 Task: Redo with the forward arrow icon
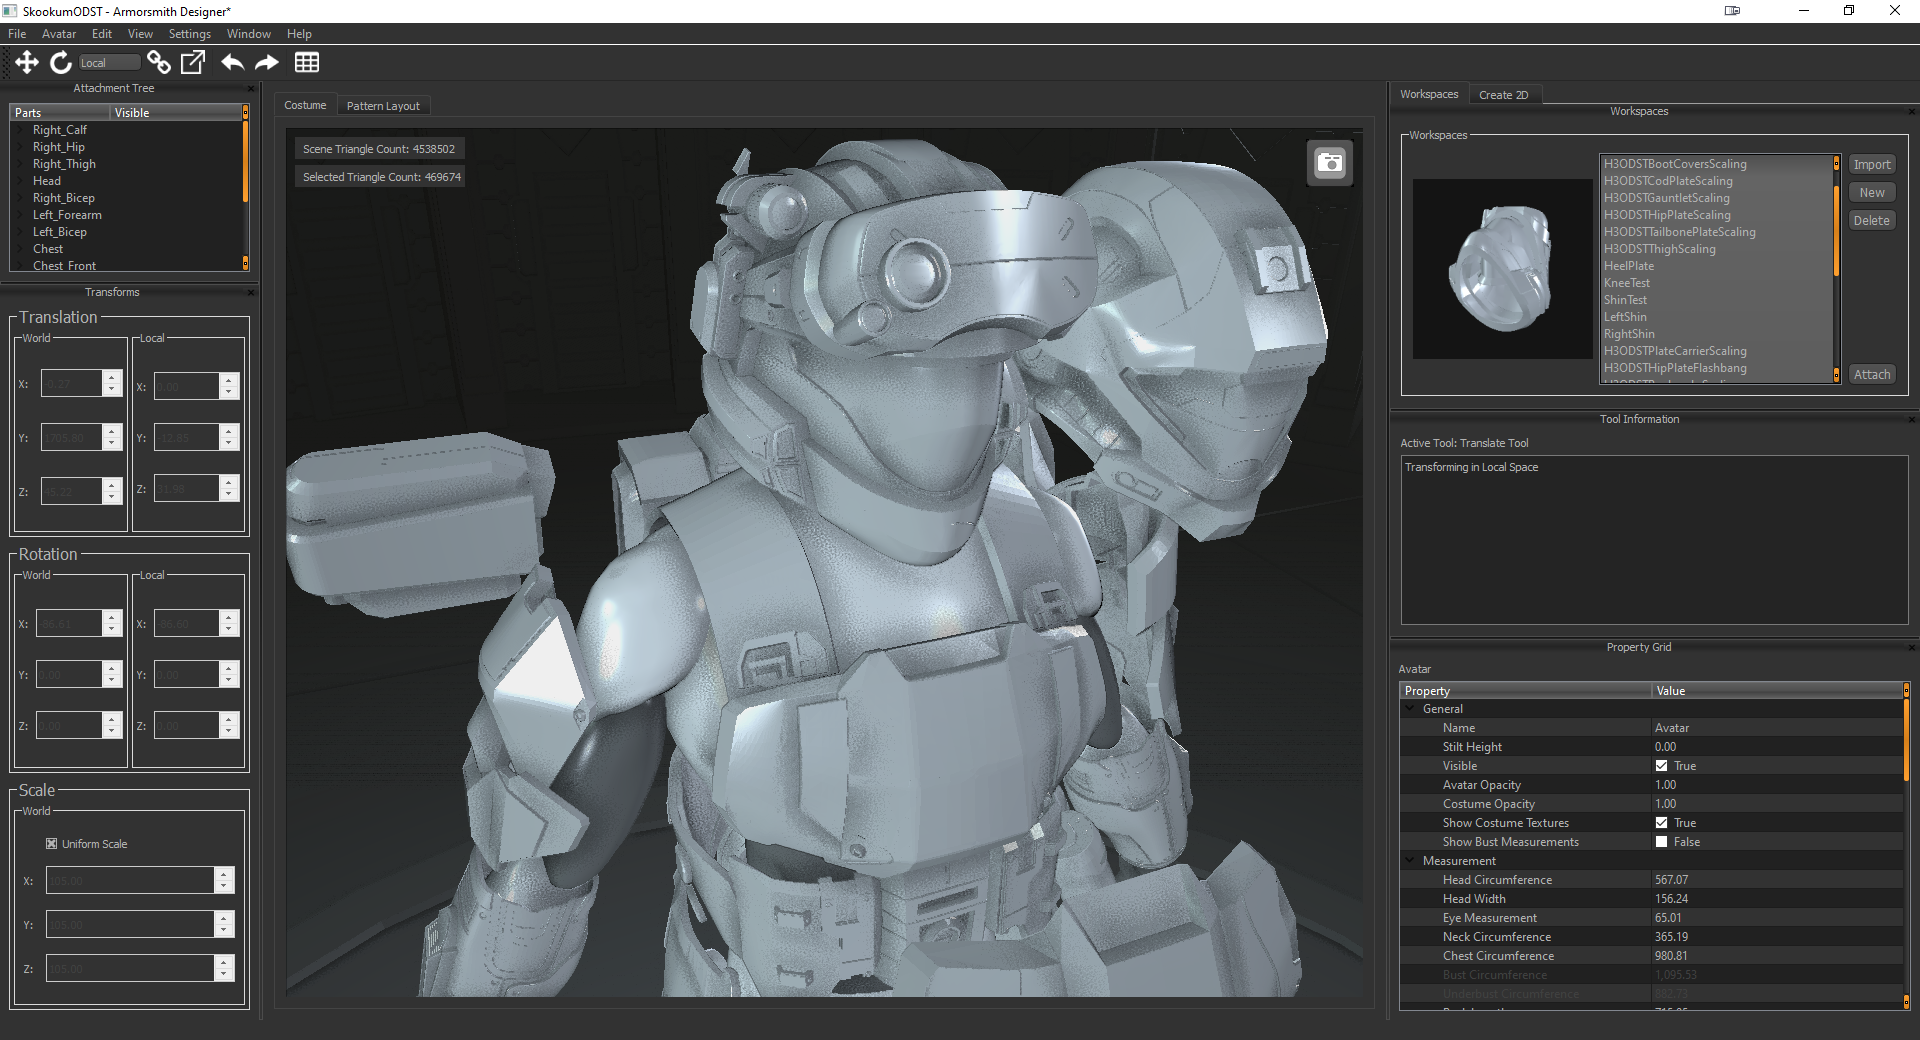coord(267,63)
